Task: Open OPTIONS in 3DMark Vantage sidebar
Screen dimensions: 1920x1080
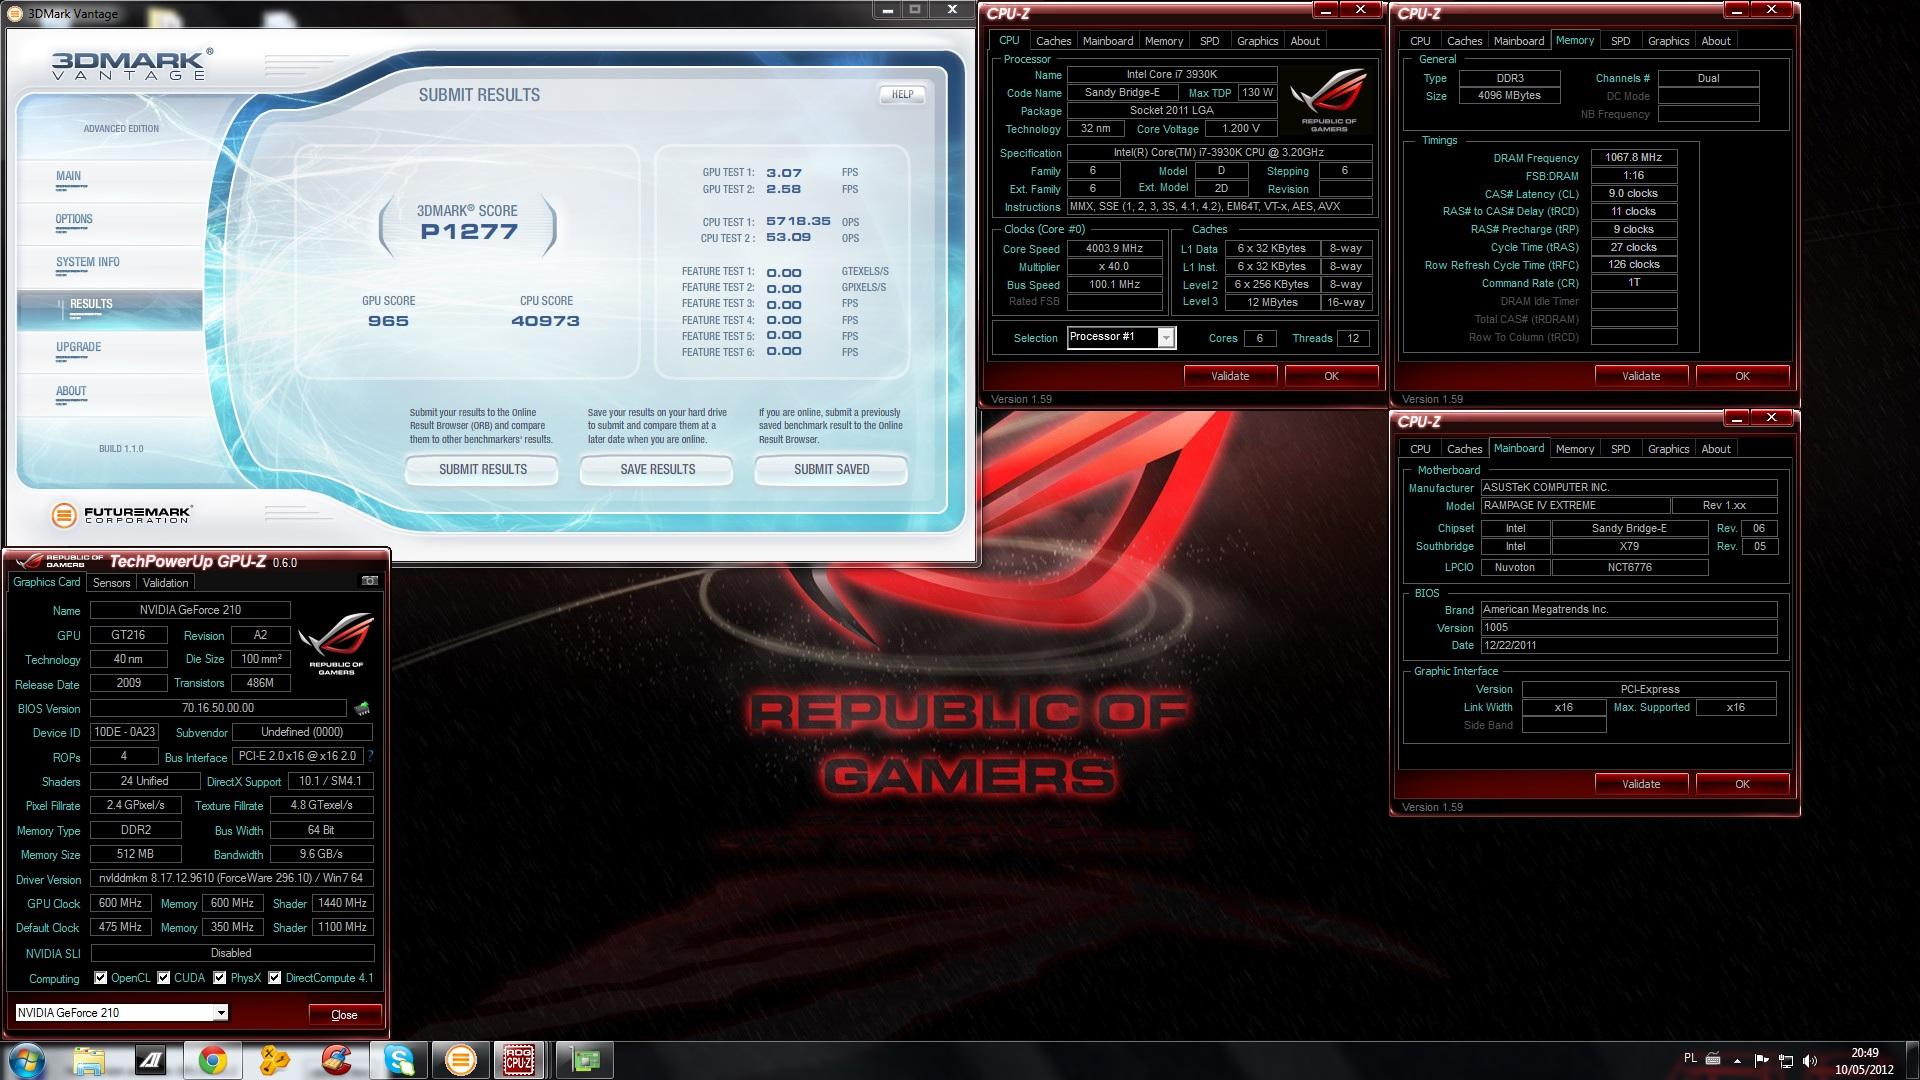Action: point(74,219)
